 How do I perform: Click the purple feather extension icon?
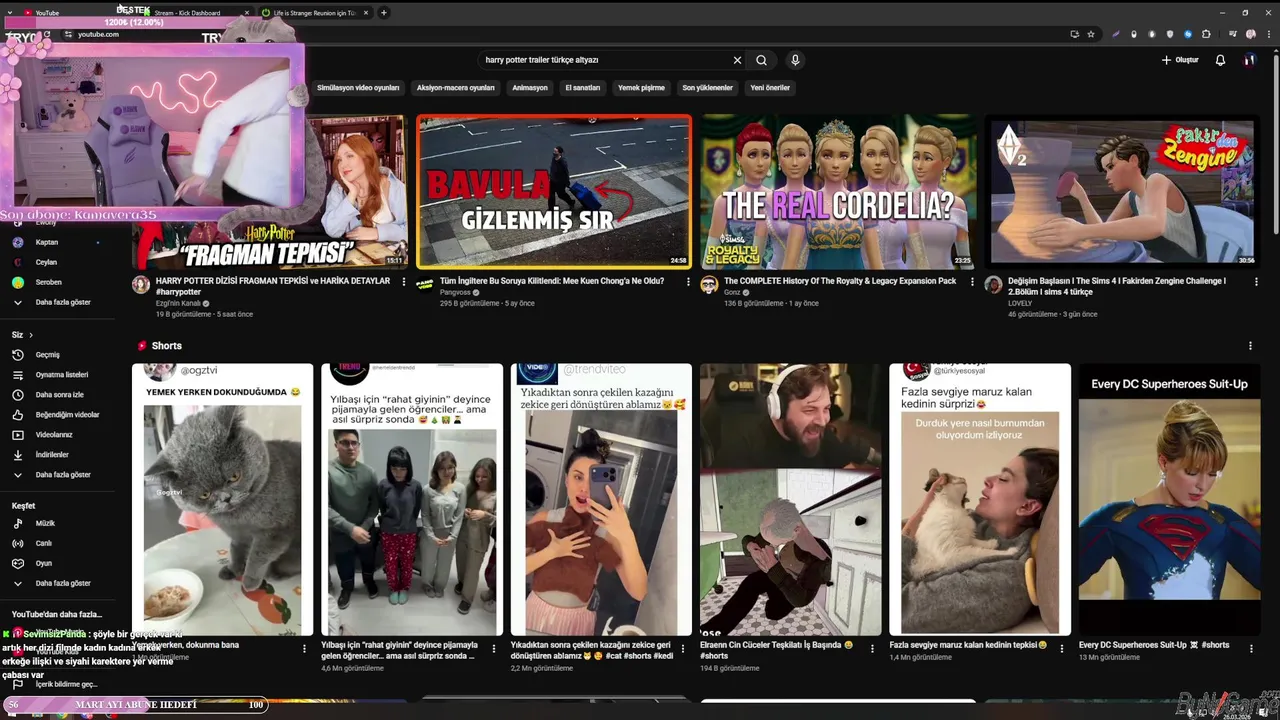click(1116, 34)
